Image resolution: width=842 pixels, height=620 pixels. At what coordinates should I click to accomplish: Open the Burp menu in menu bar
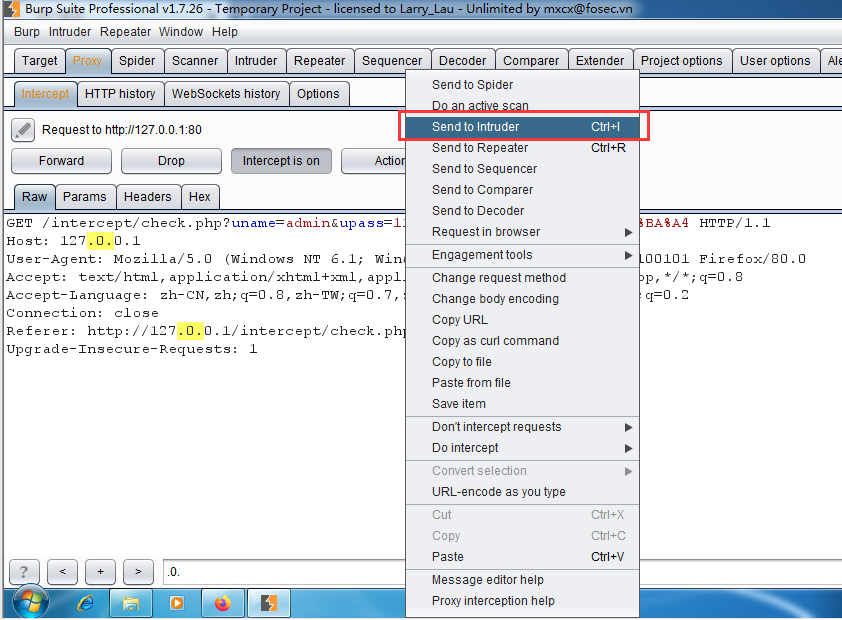tap(27, 32)
